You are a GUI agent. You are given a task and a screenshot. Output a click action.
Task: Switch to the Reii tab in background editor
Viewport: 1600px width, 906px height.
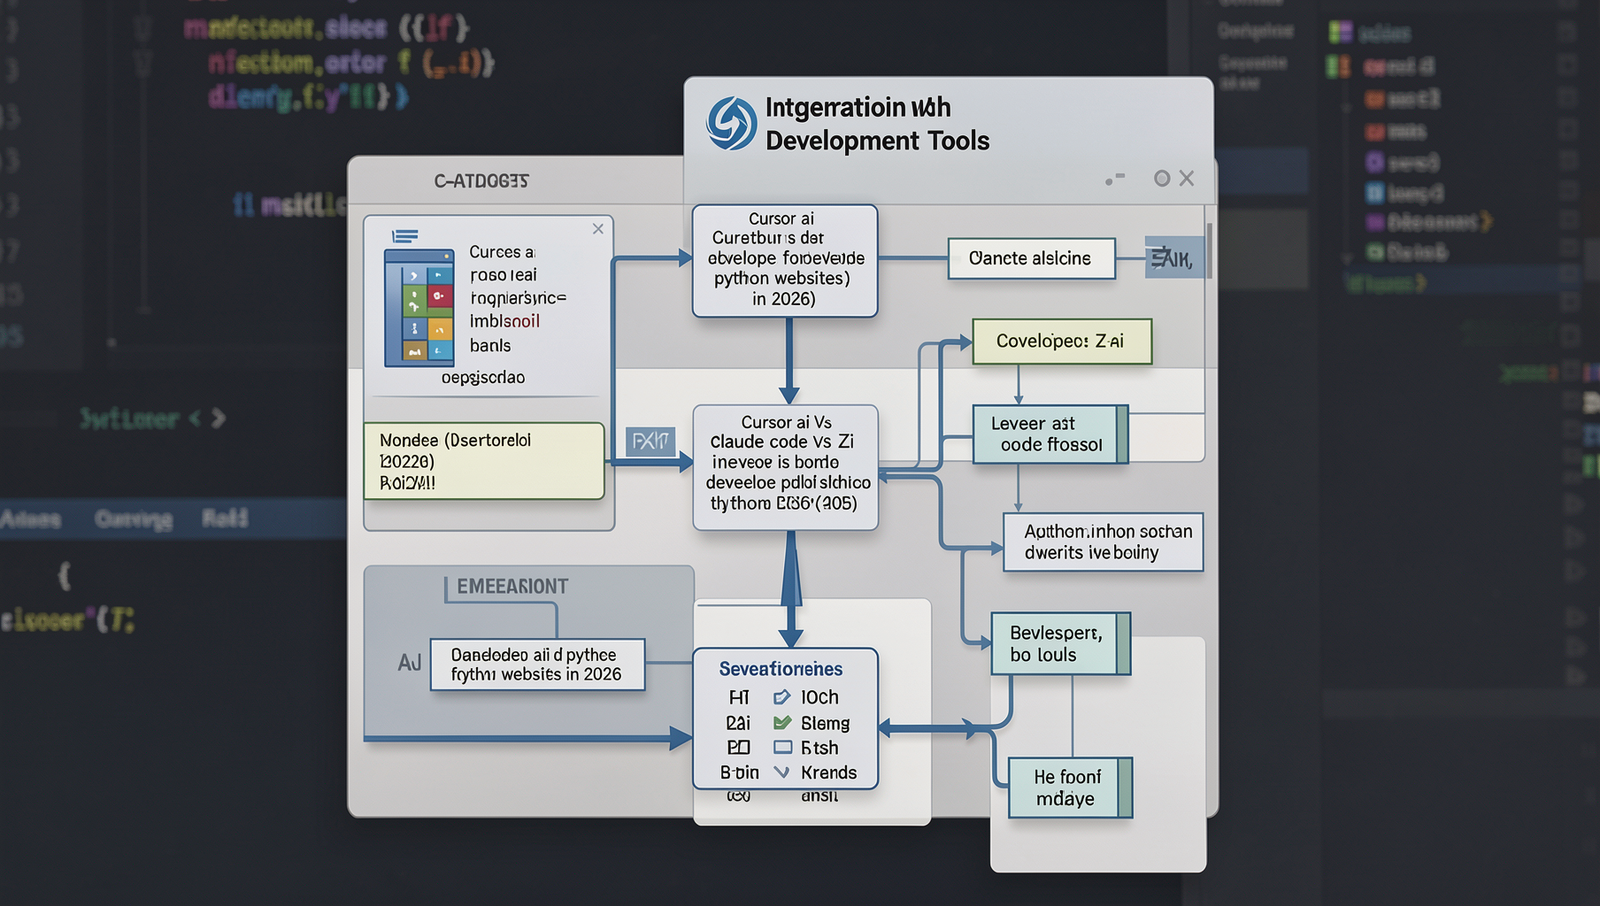coord(224,518)
